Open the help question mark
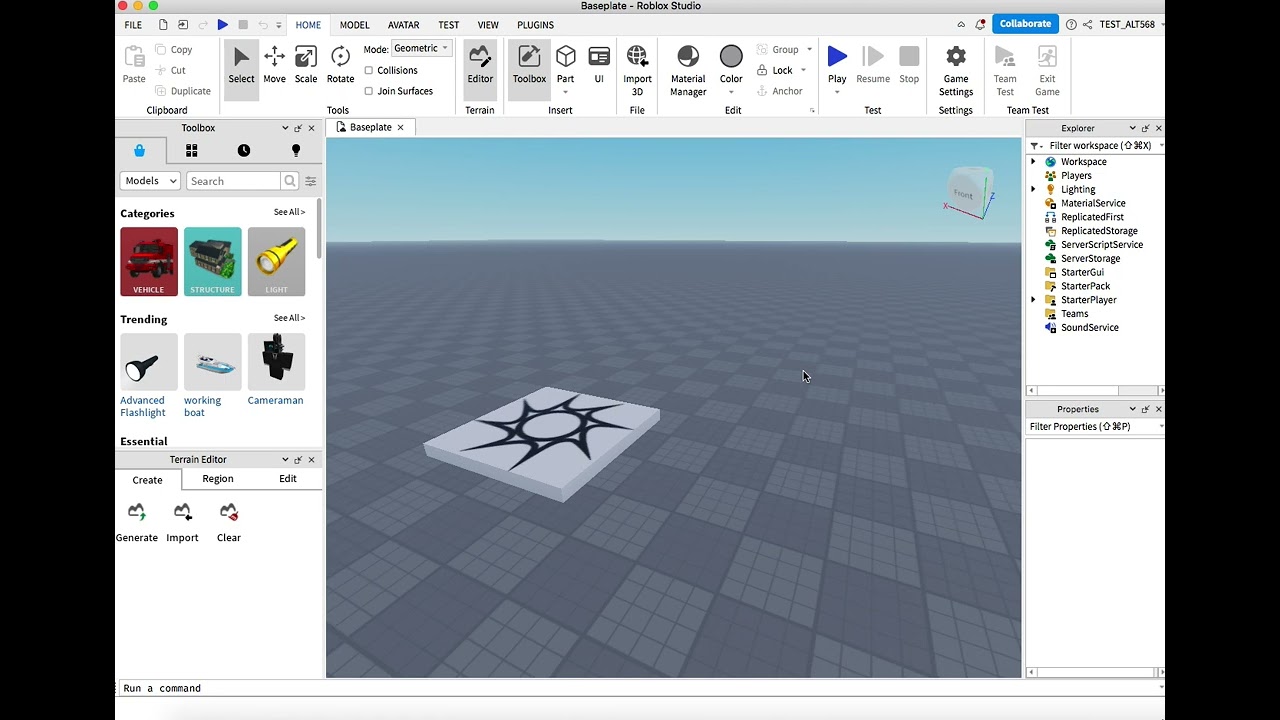The height and width of the screenshot is (720, 1280). pyautogui.click(x=1071, y=24)
